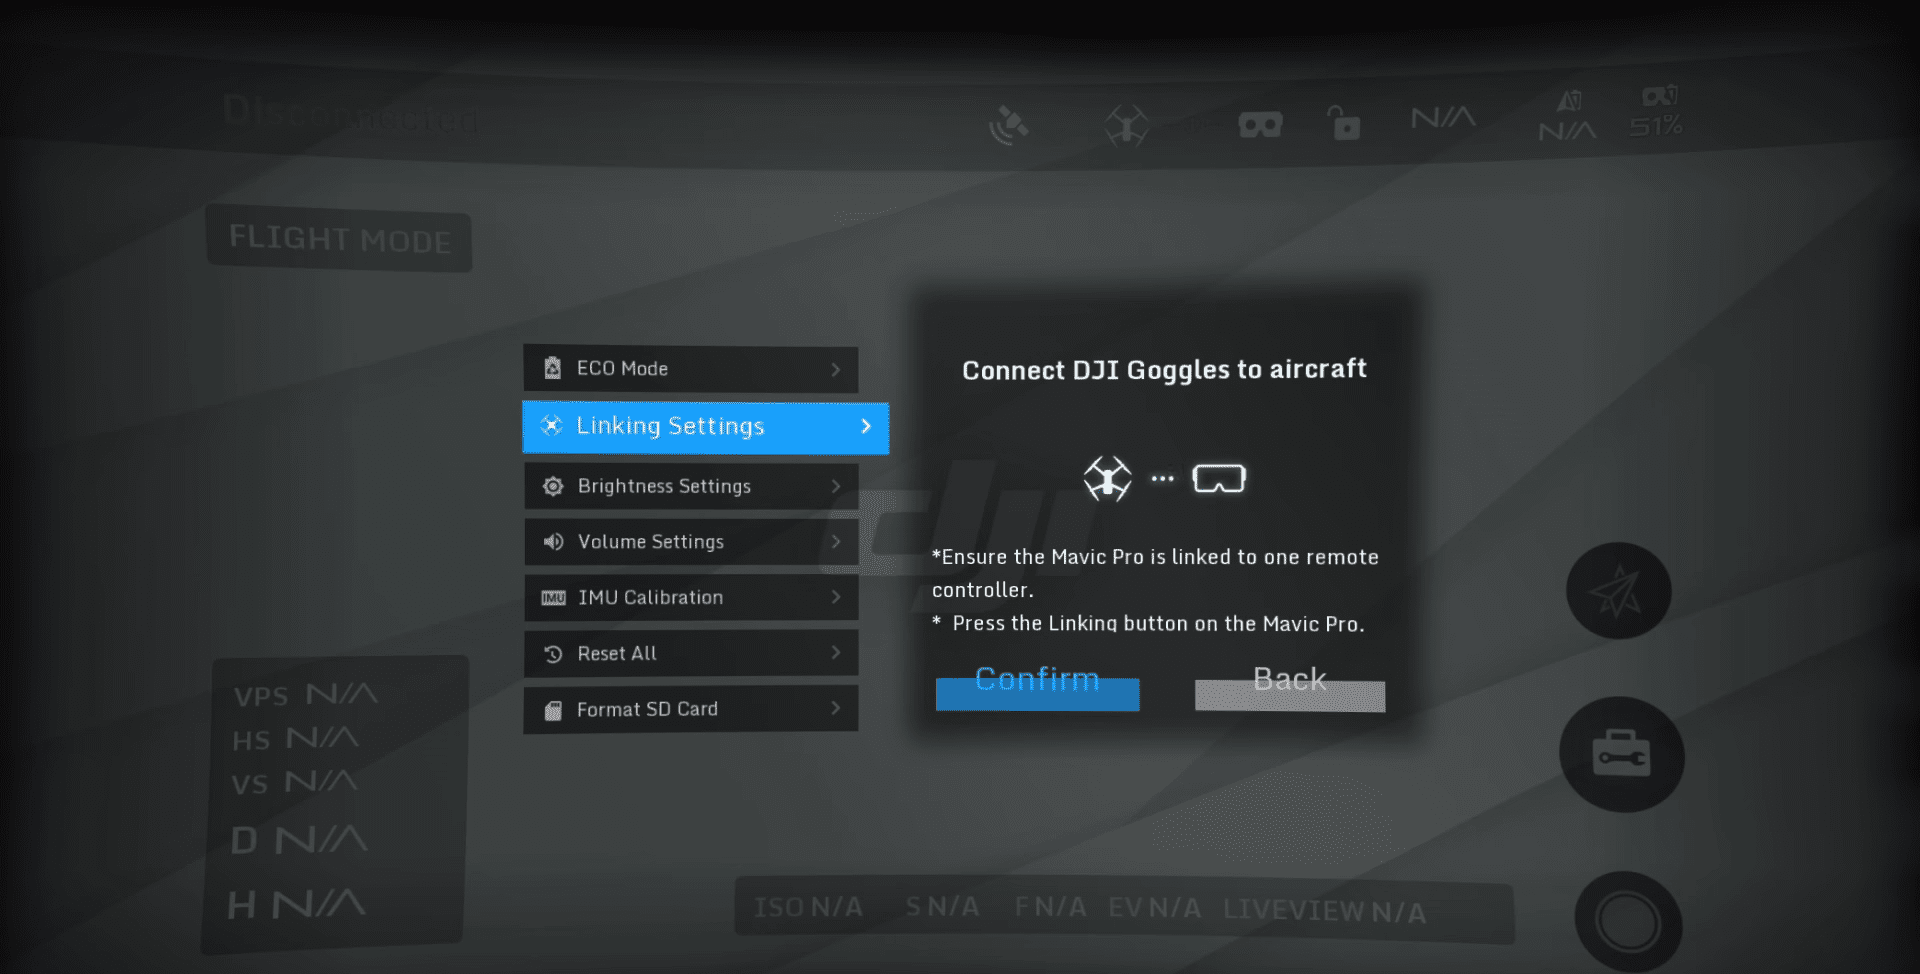This screenshot has height=974, width=1920.
Task: Click the Back button in dialog
Action: coord(1290,687)
